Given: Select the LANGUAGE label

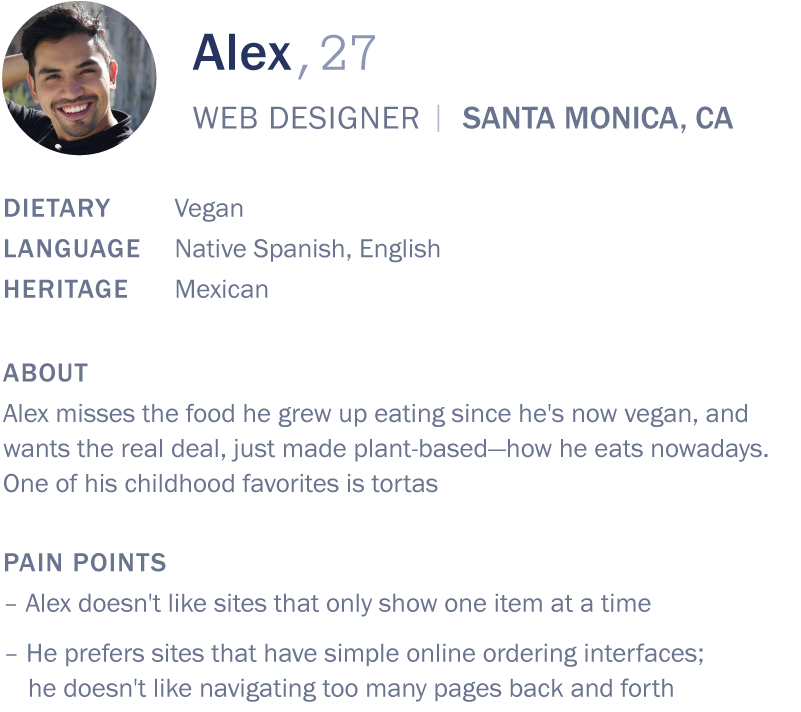Looking at the screenshot, I should coord(72,249).
